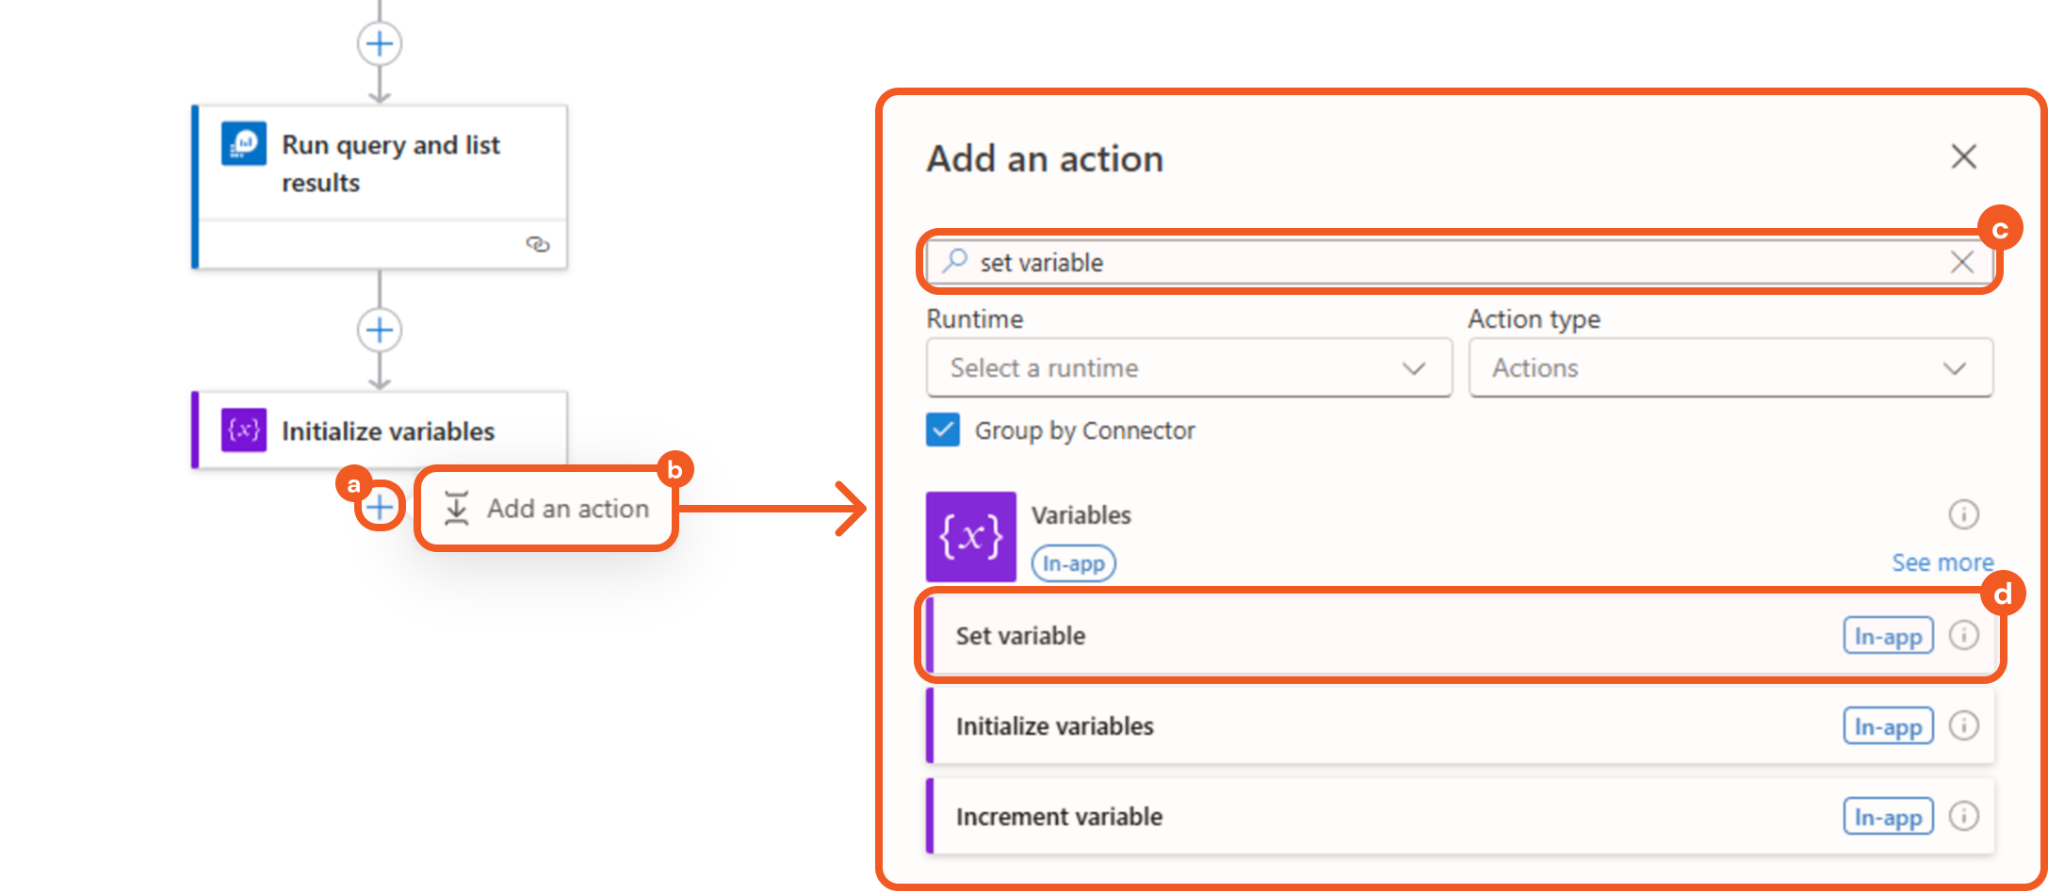Click the link icon on Run query card
Viewport: 2048px width, 891px height.
537,244
